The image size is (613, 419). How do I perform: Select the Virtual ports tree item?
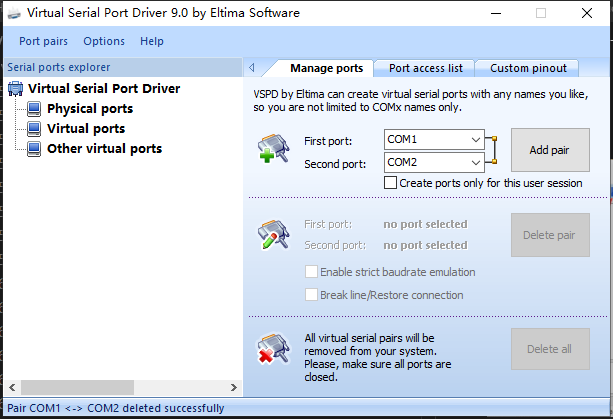click(86, 129)
